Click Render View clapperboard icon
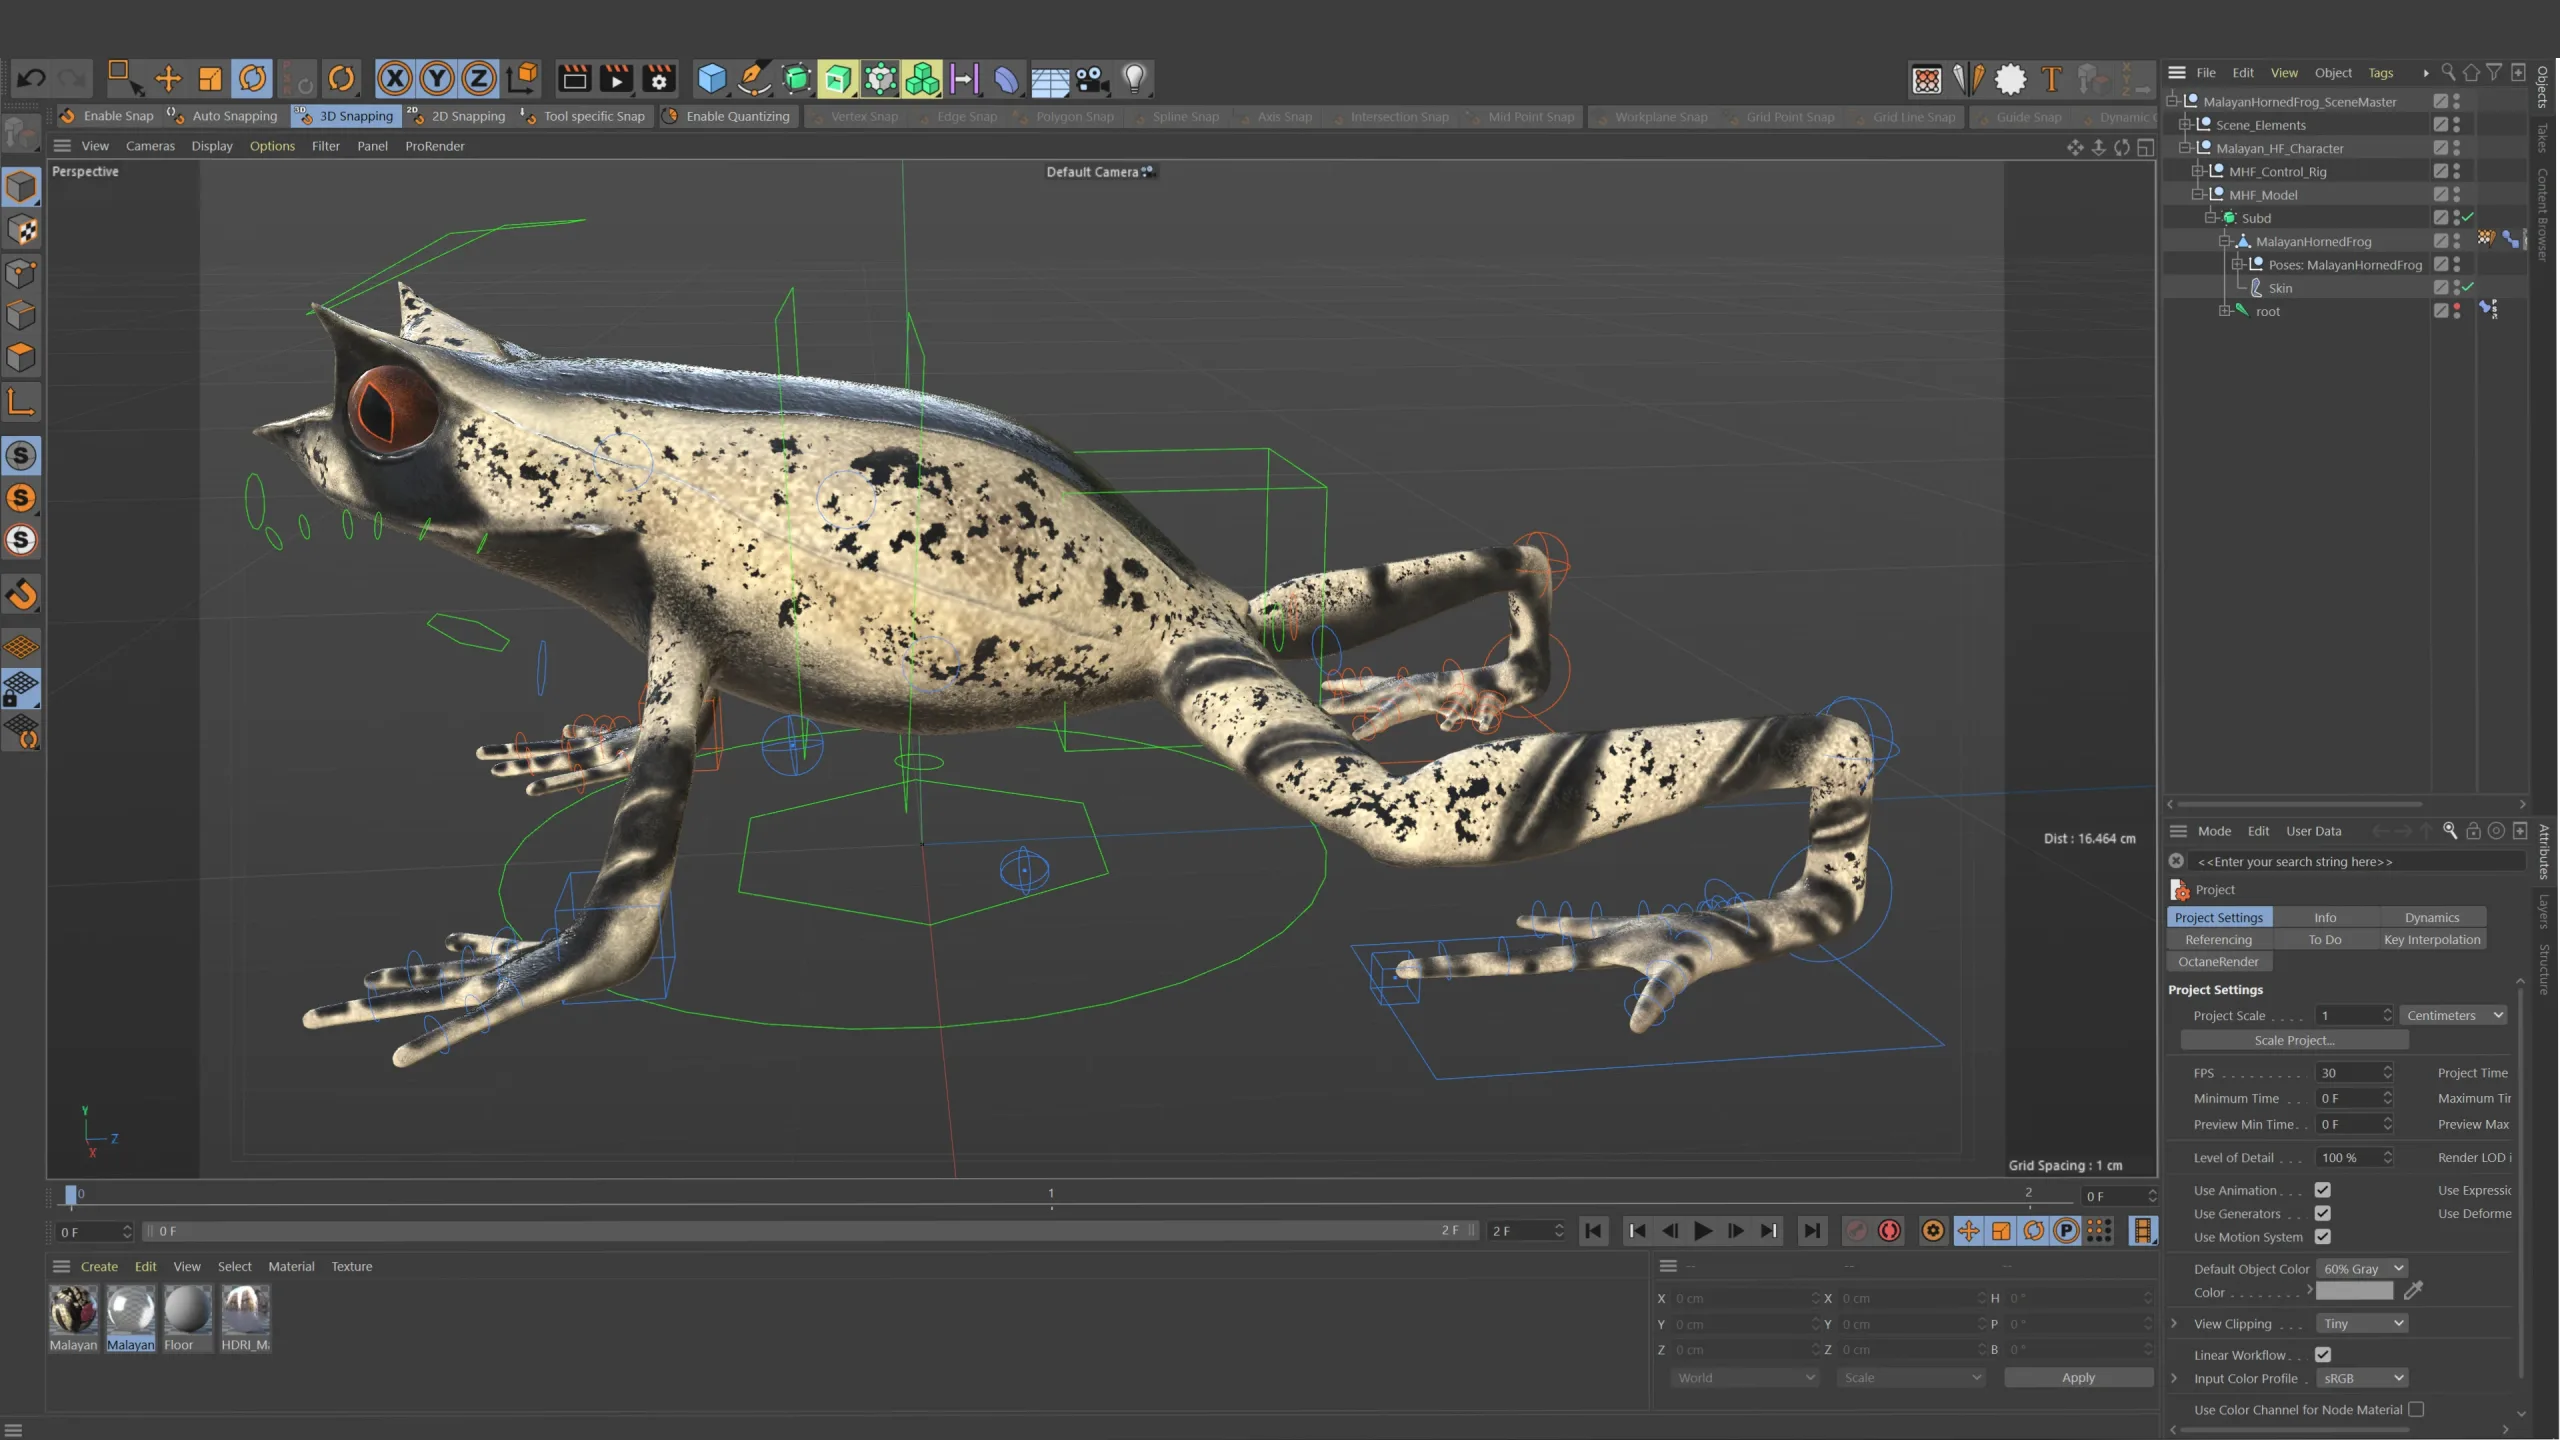2560x1440 pixels. 574,78
